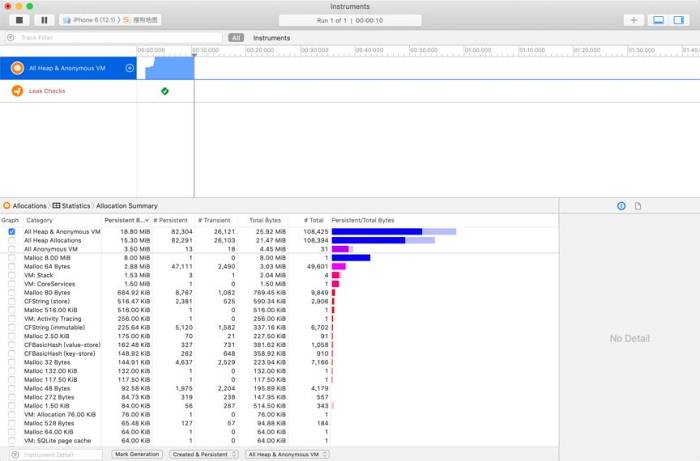700x461 pixels.
Task: Show the info inspector tab icon
Action: click(x=621, y=206)
